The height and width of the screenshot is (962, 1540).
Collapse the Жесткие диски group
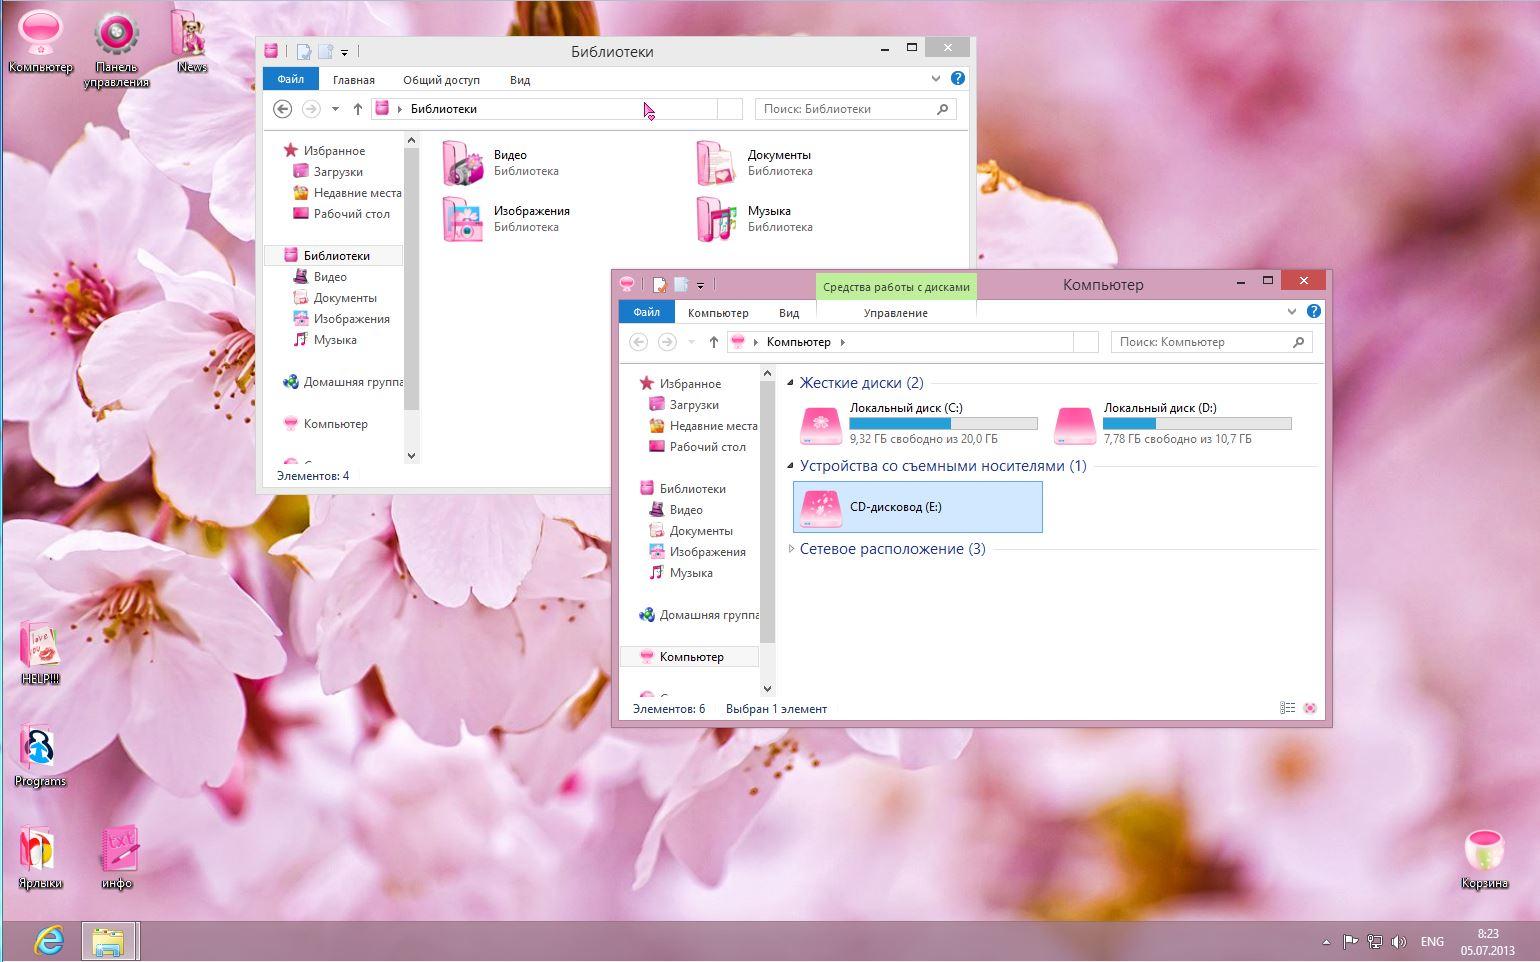click(x=791, y=383)
